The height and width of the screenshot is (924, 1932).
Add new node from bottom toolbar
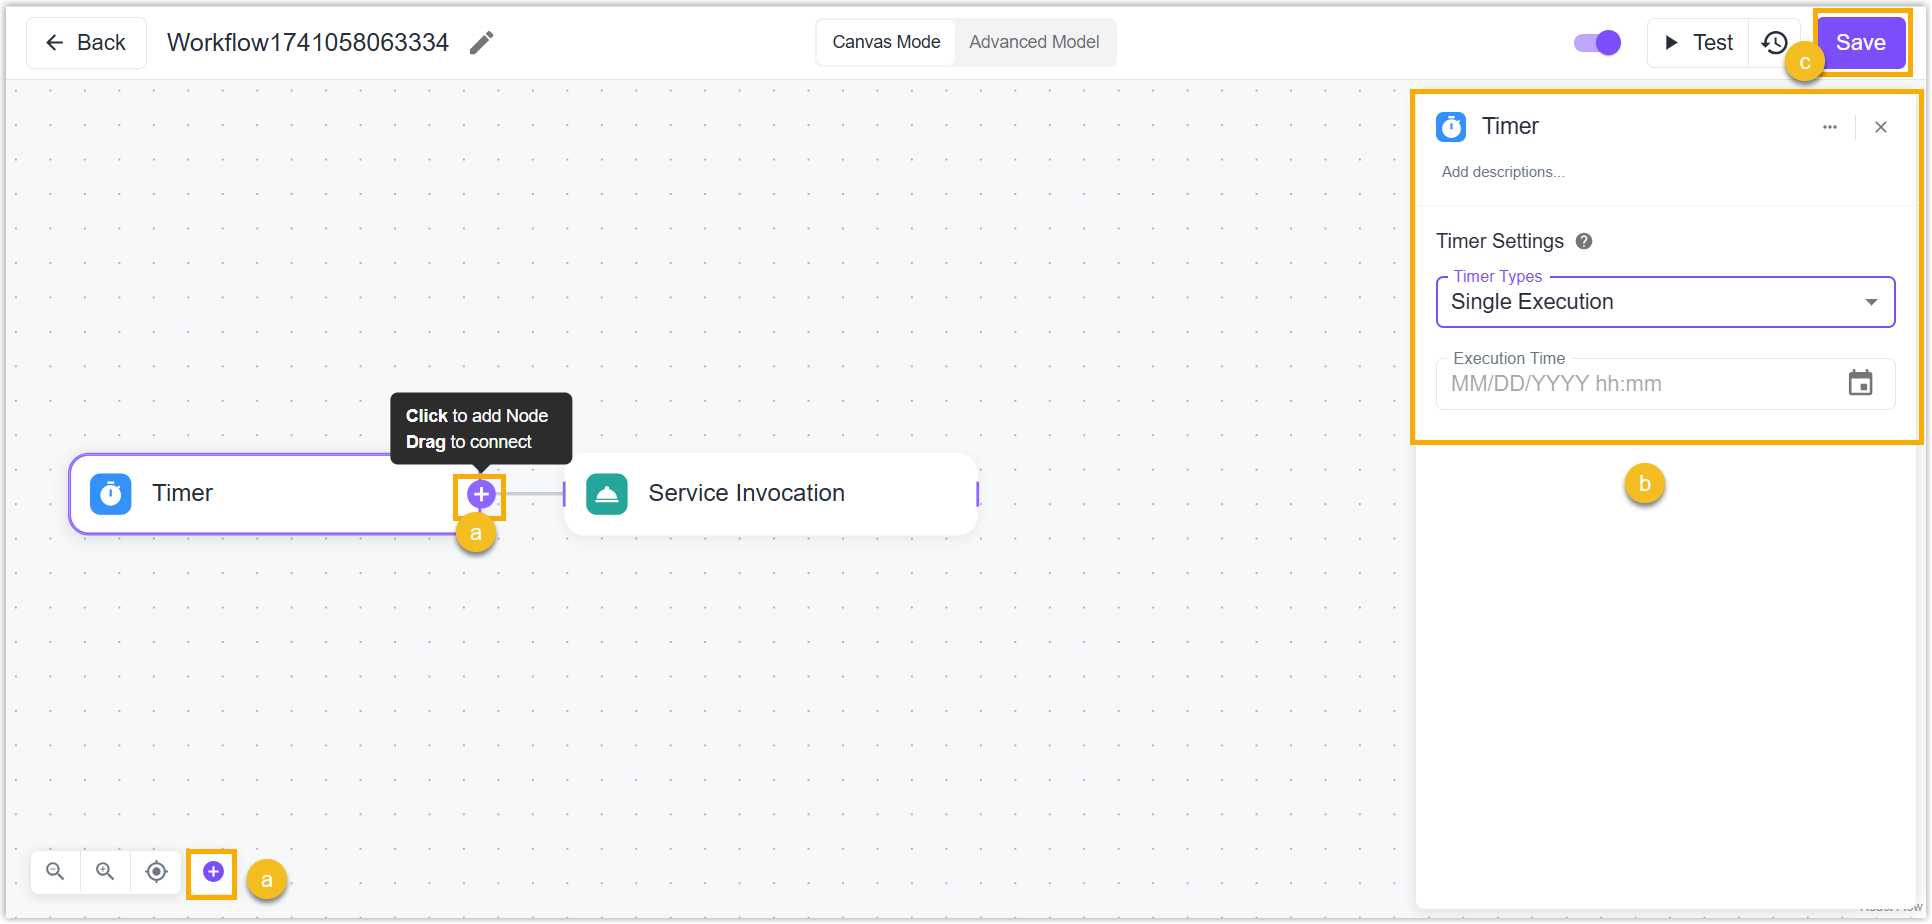213,872
